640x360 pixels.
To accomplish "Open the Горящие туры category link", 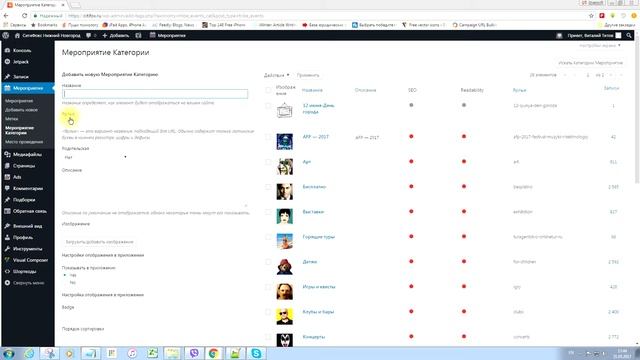I will click(x=318, y=237).
